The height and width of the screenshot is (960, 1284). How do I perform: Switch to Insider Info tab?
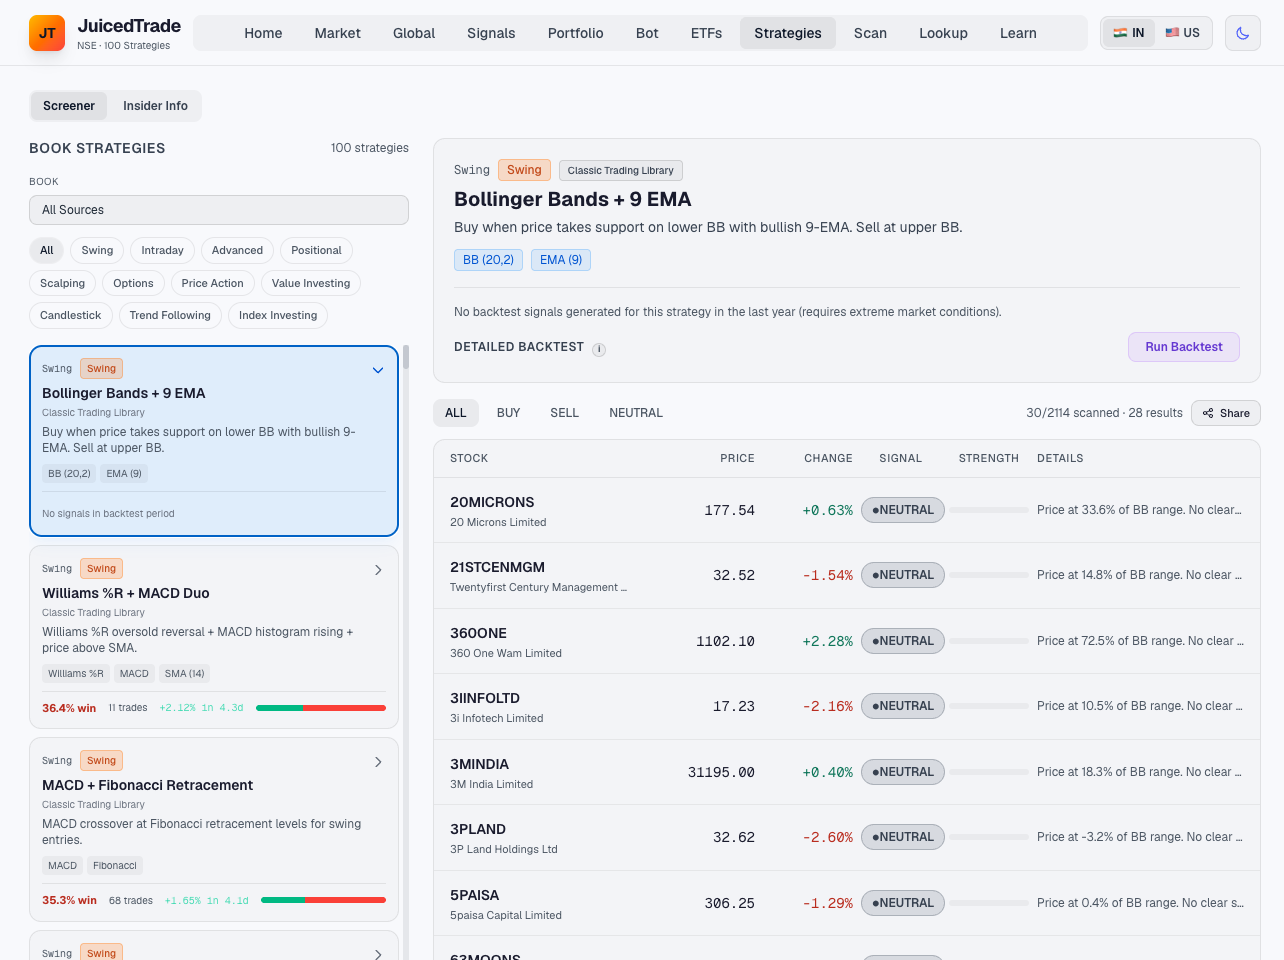tap(155, 106)
